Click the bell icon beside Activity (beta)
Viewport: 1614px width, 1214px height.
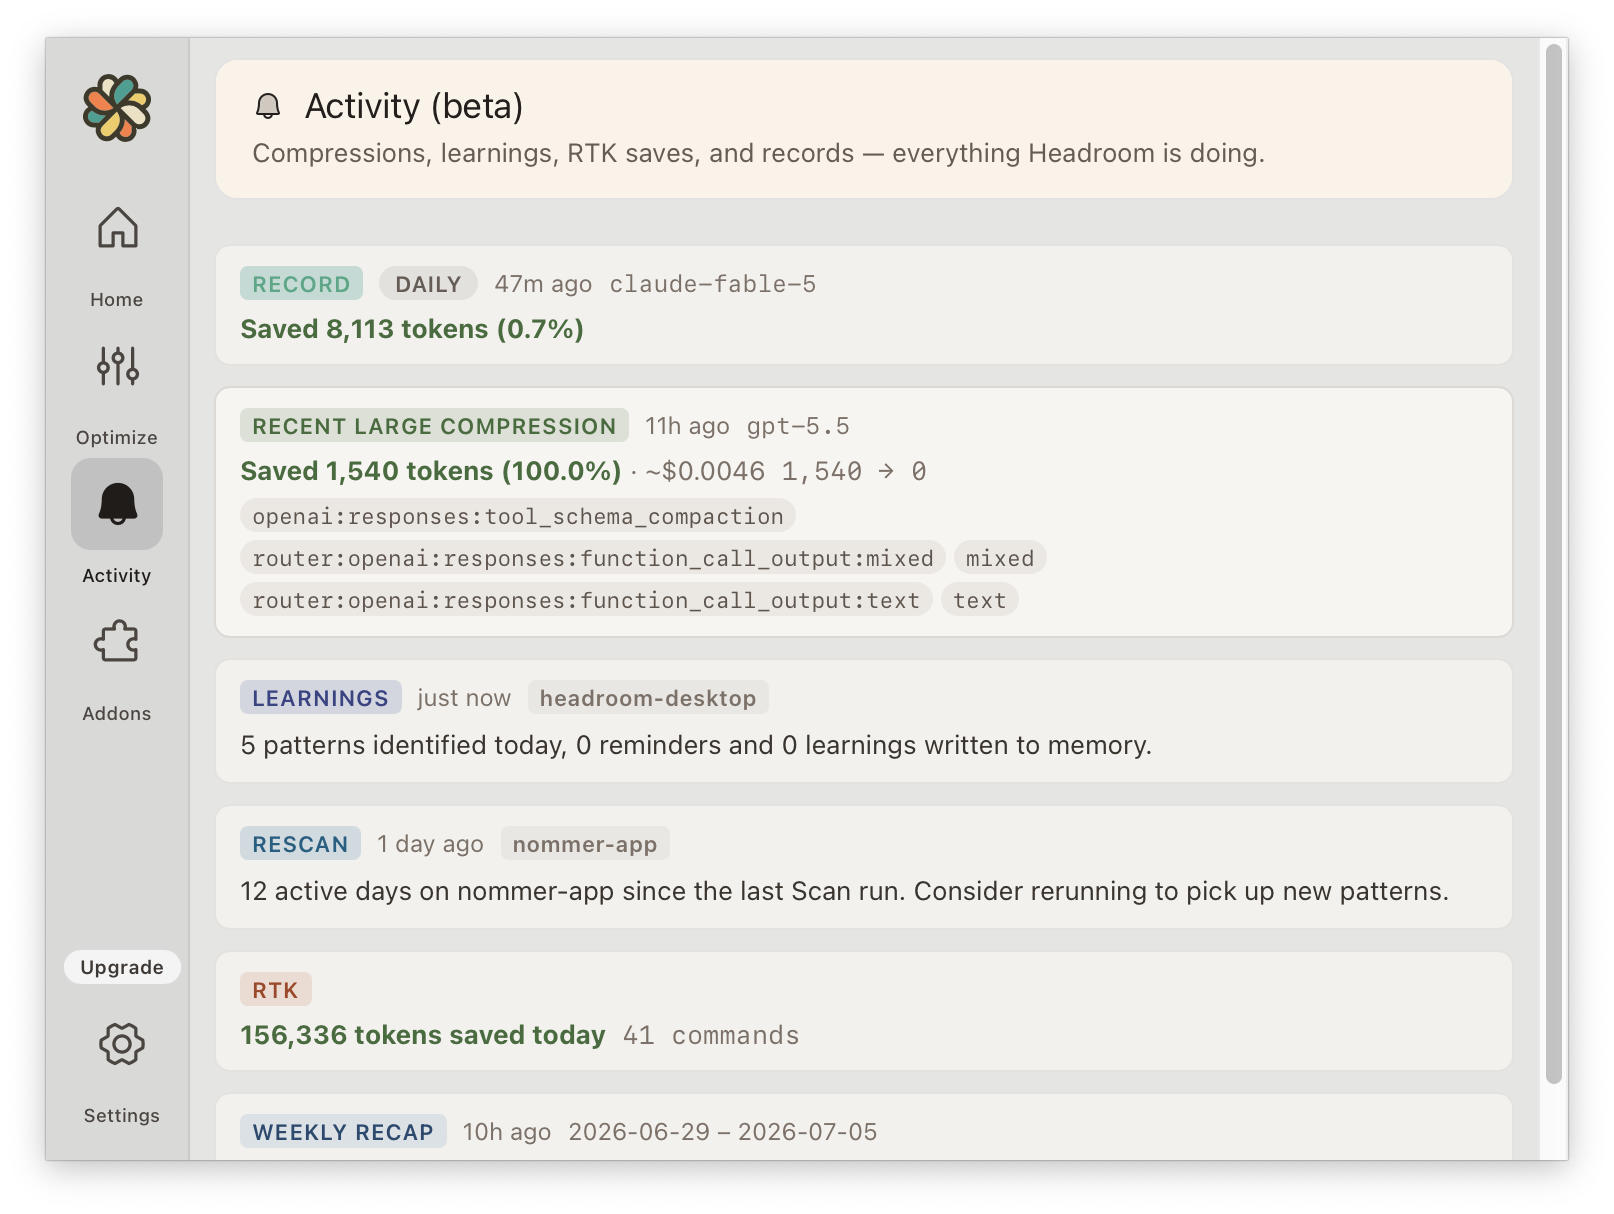click(x=268, y=106)
